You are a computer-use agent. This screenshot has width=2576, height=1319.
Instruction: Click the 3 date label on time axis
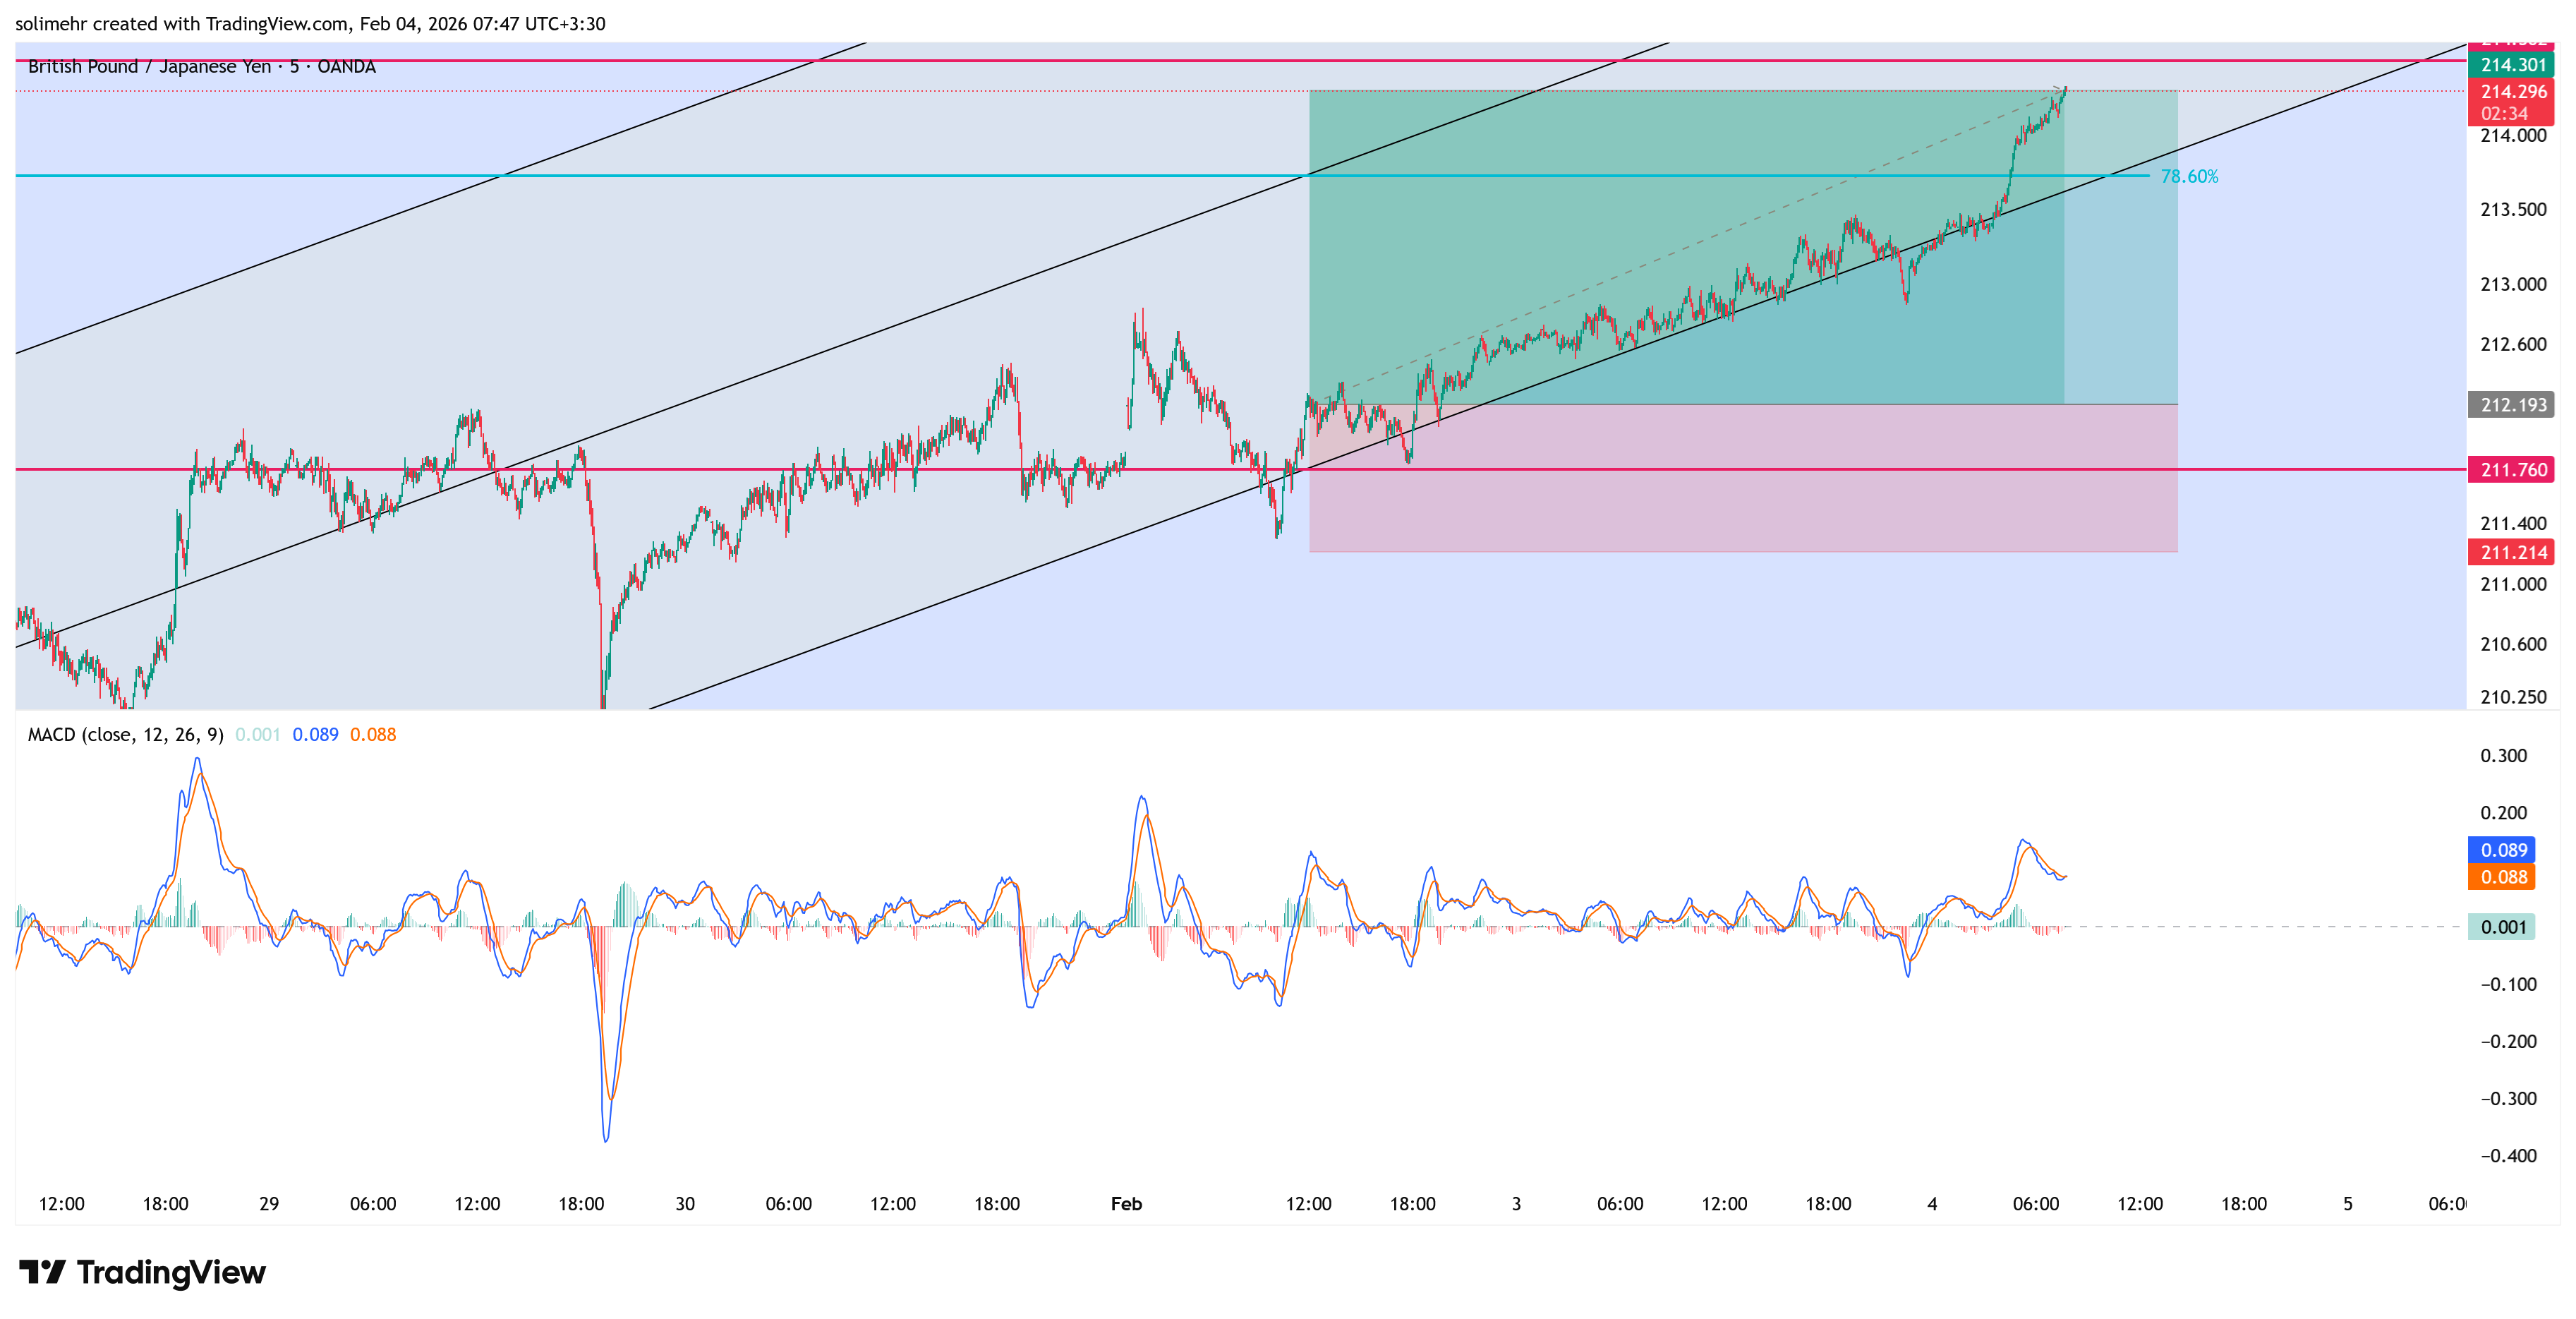point(1516,1204)
